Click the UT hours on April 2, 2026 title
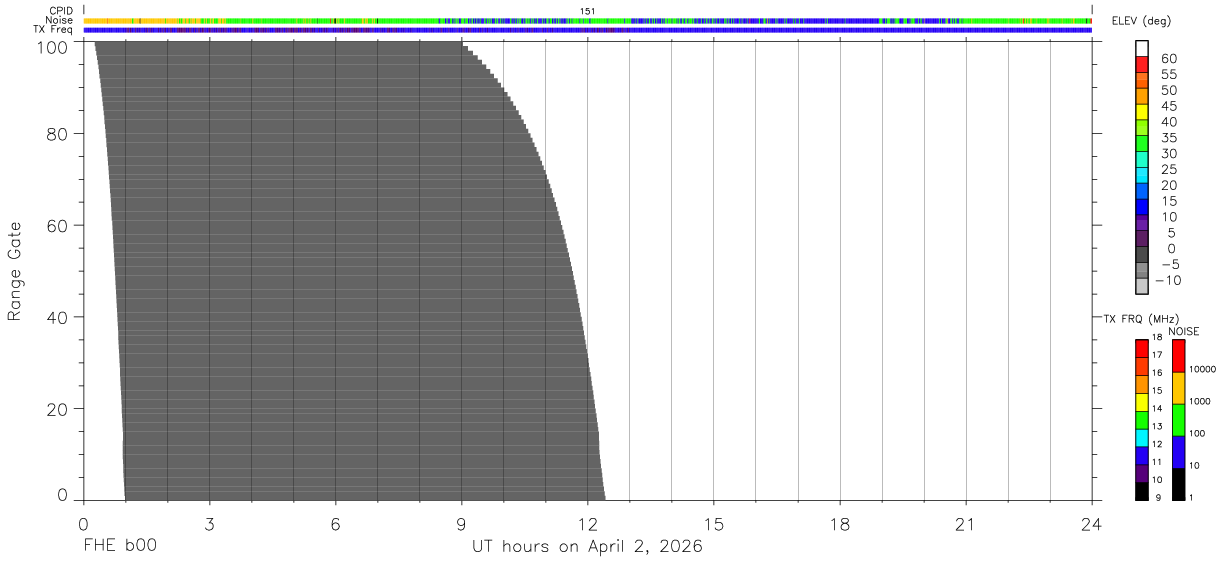The image size is (1228, 567). (588, 547)
